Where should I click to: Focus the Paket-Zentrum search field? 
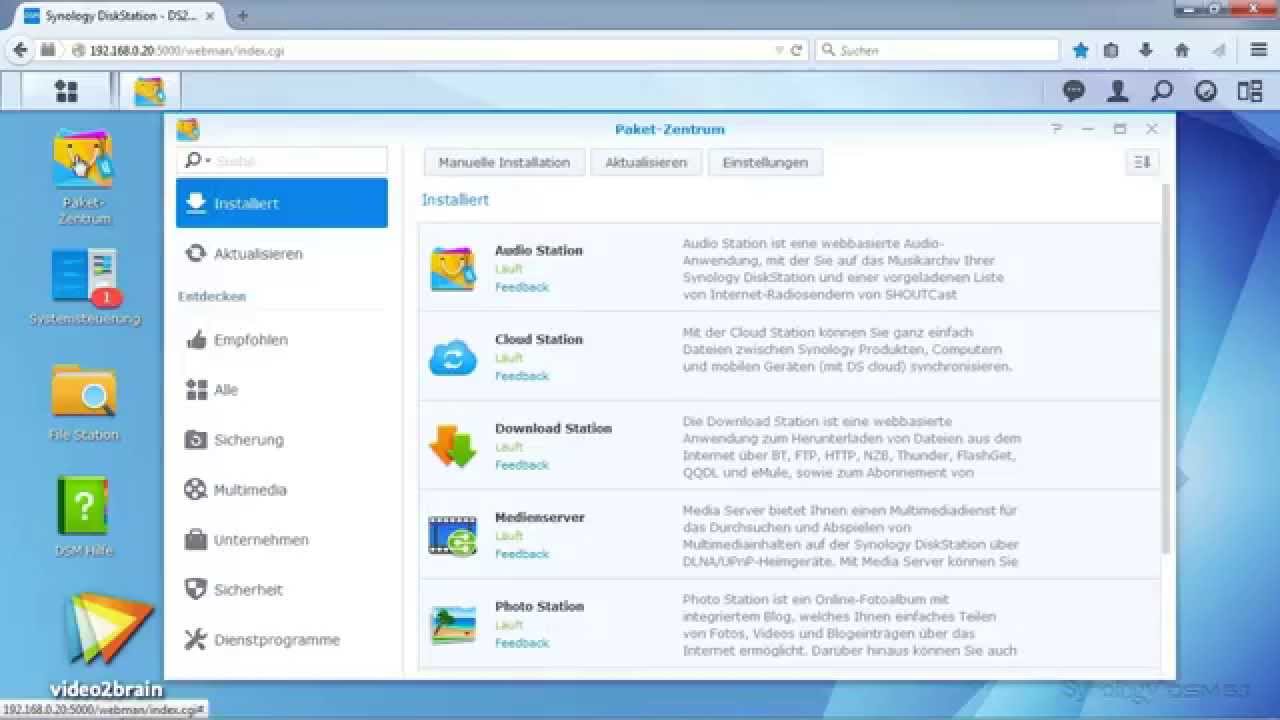[x=282, y=160]
